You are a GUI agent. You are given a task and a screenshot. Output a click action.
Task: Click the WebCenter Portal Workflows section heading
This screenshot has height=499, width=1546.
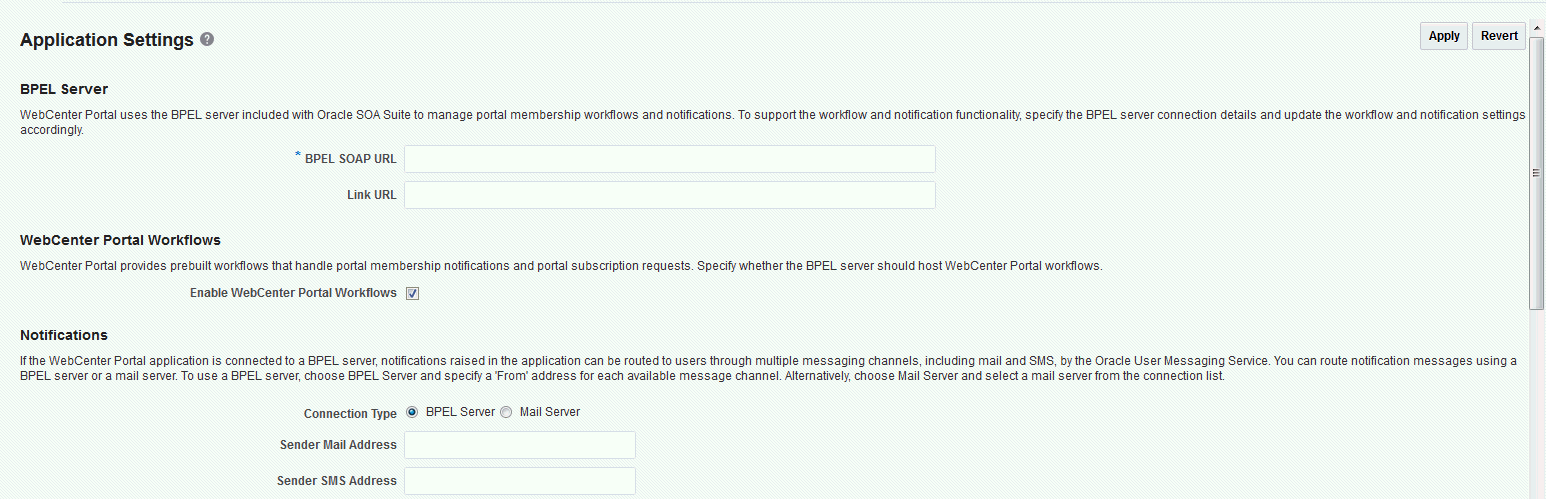click(x=120, y=240)
